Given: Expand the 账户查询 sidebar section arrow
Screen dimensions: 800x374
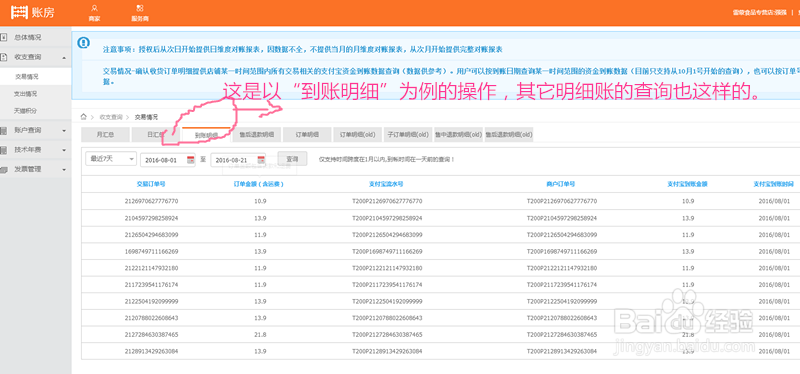Looking at the screenshot, I should 64,131.
